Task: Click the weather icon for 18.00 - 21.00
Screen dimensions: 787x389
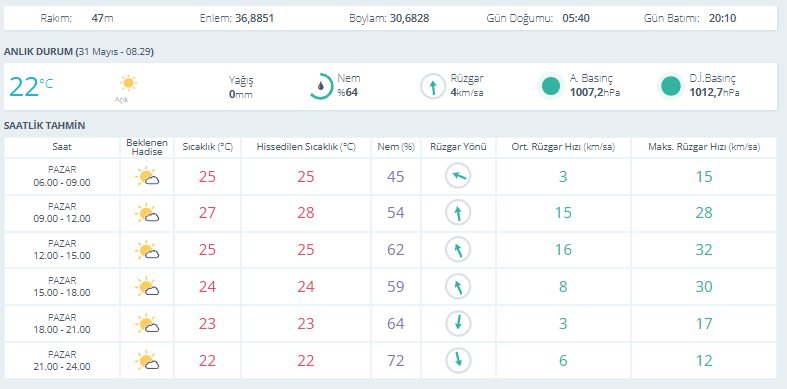Action: tap(147, 324)
